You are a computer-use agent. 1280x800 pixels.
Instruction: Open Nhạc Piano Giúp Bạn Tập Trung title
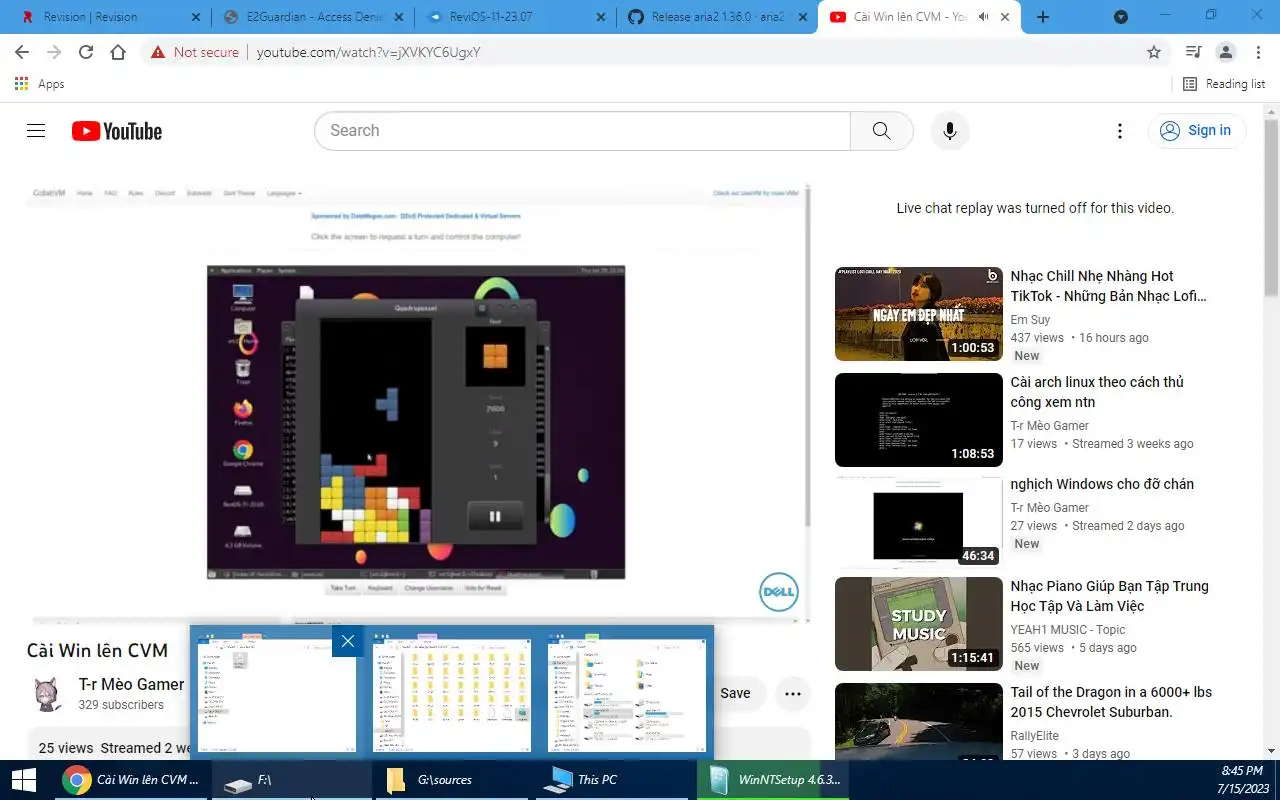[1109, 596]
